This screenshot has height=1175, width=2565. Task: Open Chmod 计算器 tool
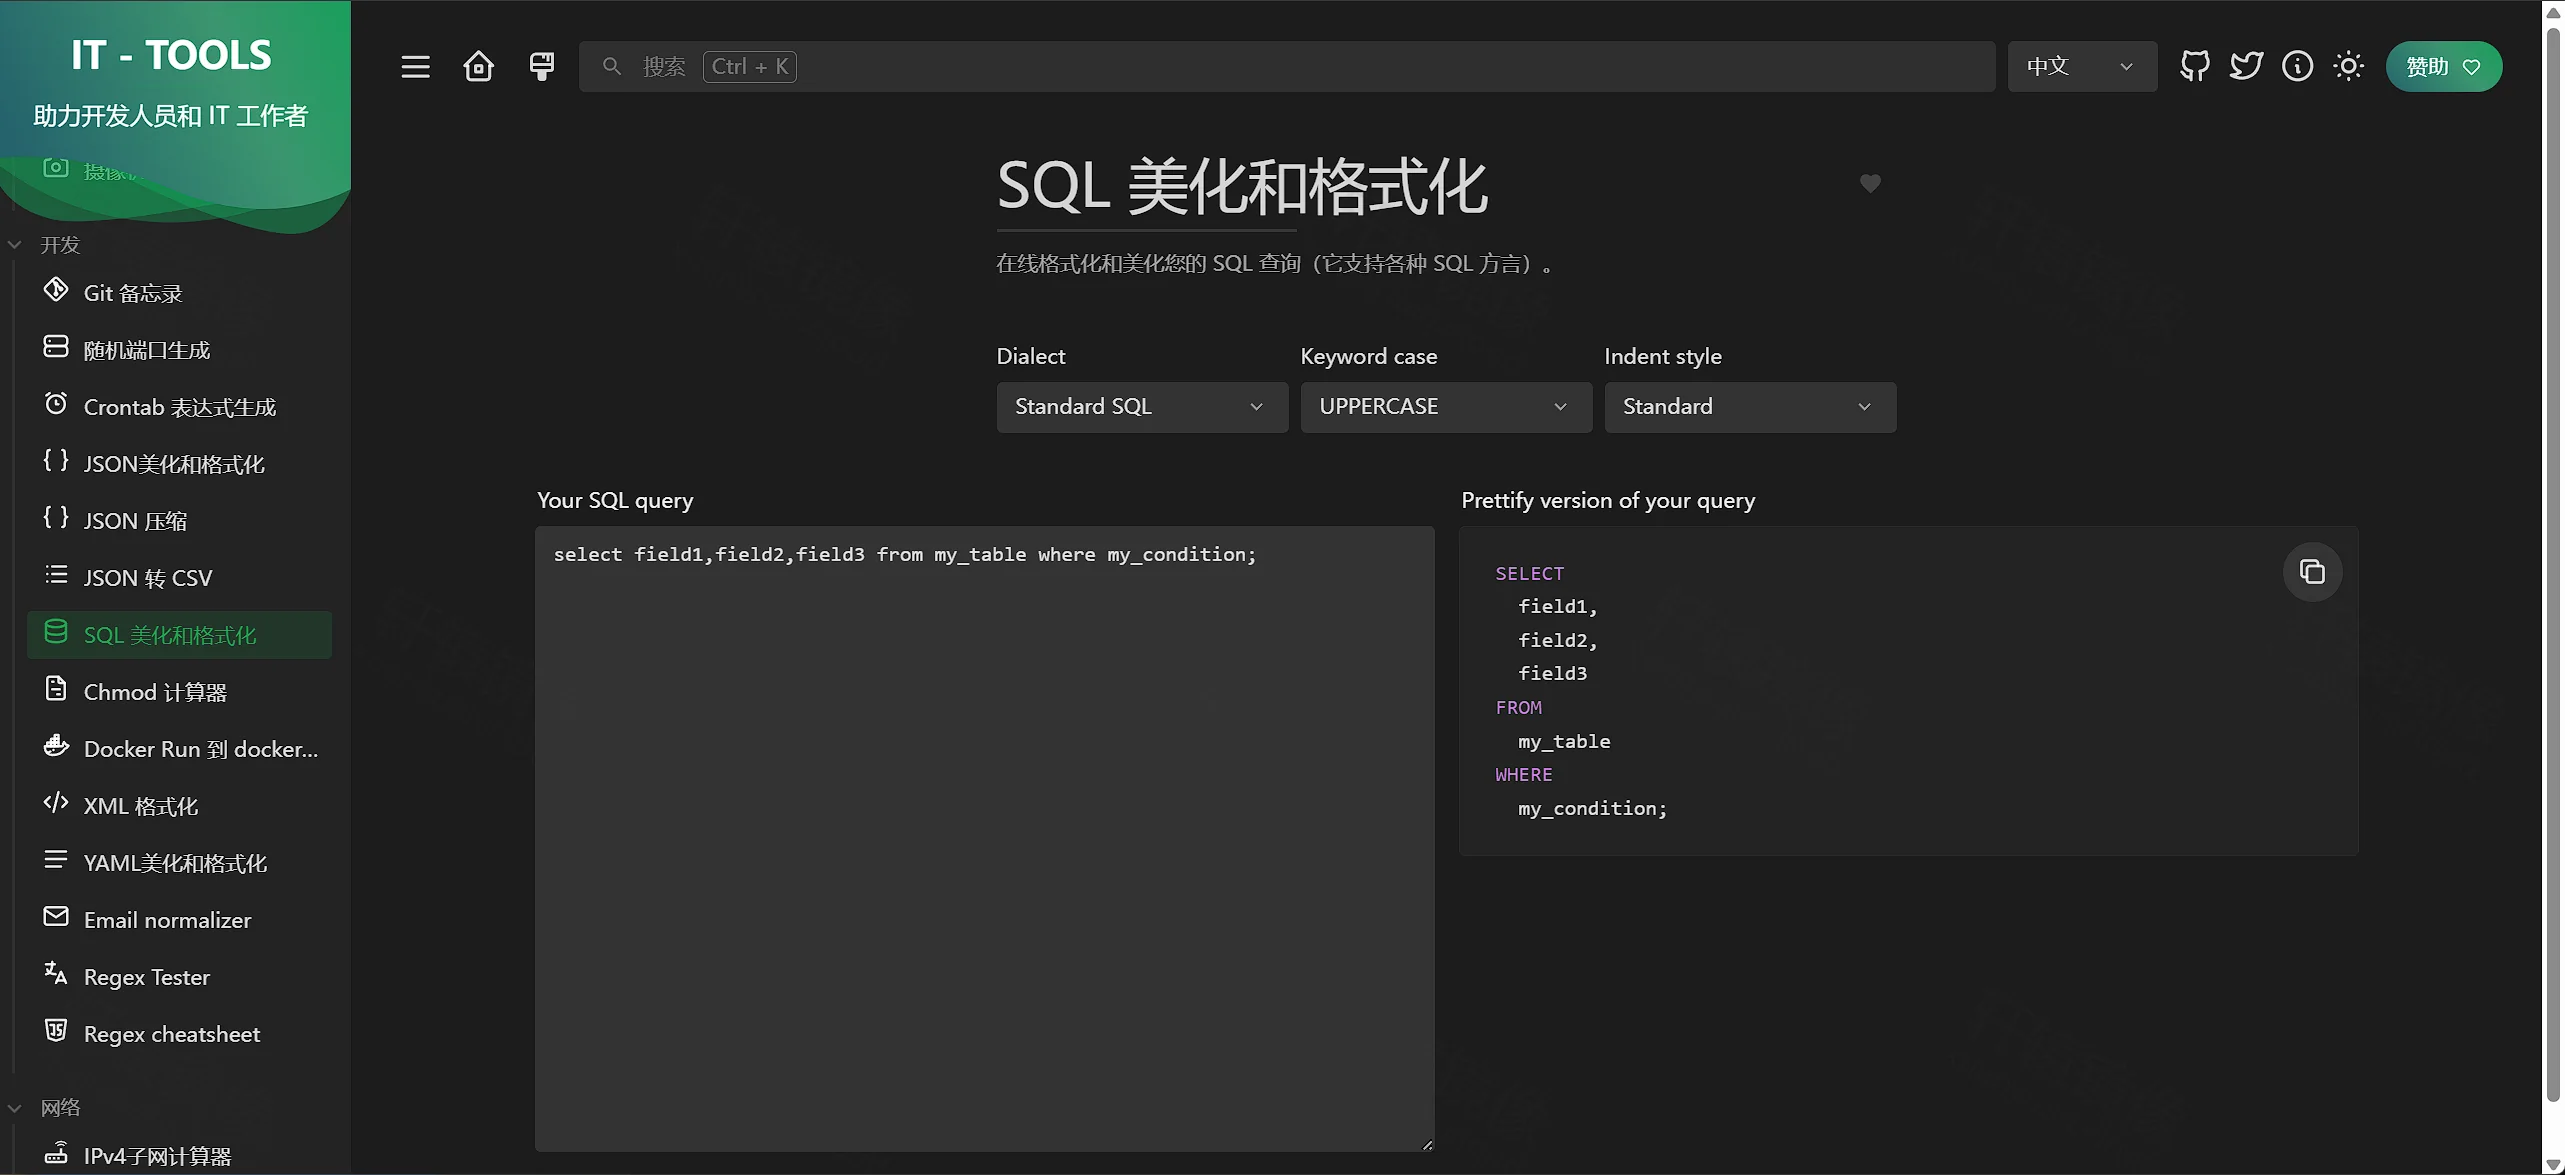[x=180, y=692]
